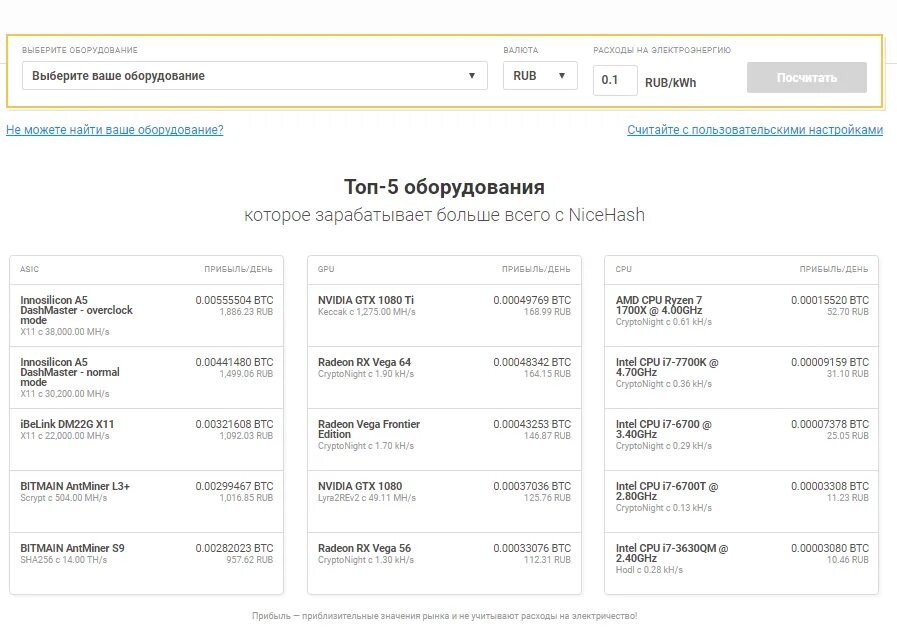Open the RUB currency dropdown

click(540, 76)
